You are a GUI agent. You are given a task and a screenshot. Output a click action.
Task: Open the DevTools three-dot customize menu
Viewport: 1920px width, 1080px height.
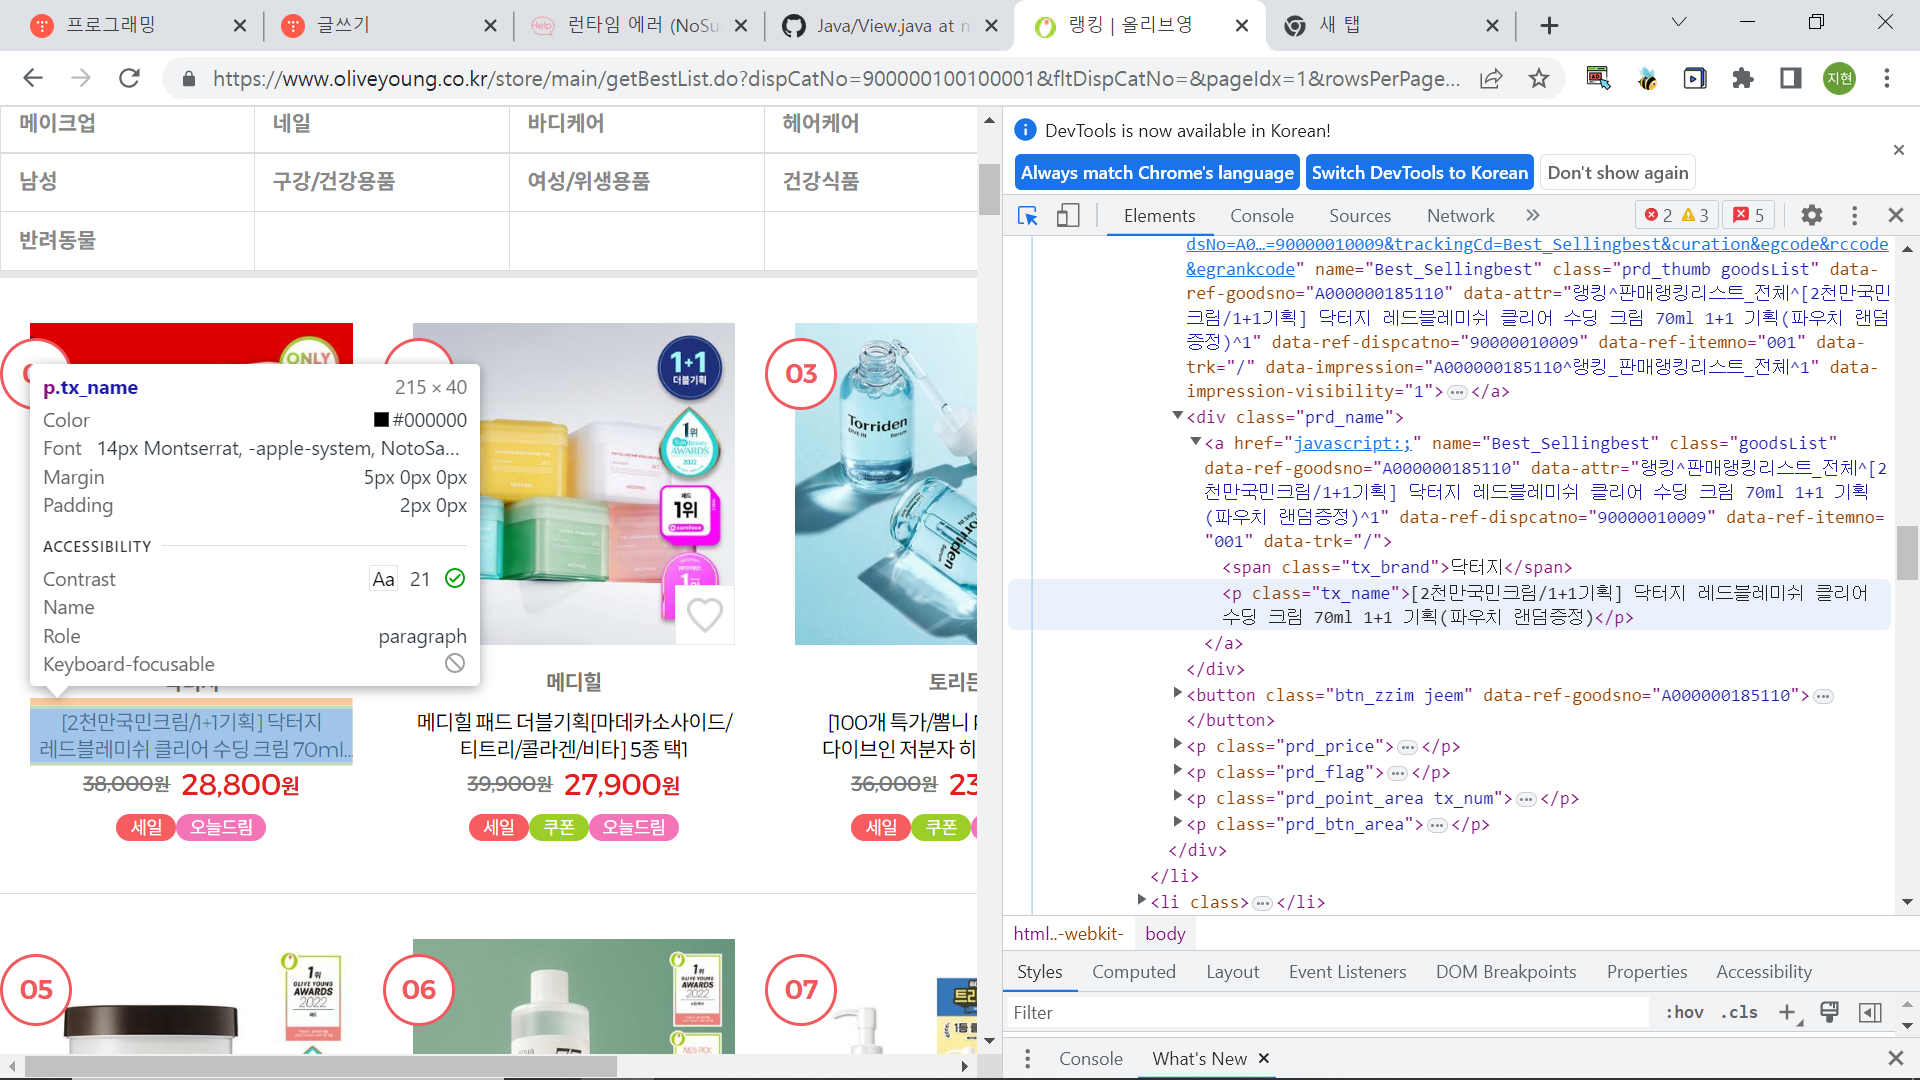pyautogui.click(x=1854, y=215)
